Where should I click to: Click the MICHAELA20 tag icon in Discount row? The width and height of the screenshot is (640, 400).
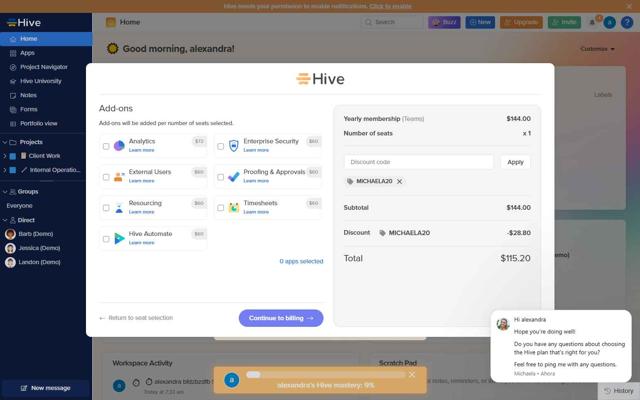pyautogui.click(x=382, y=233)
